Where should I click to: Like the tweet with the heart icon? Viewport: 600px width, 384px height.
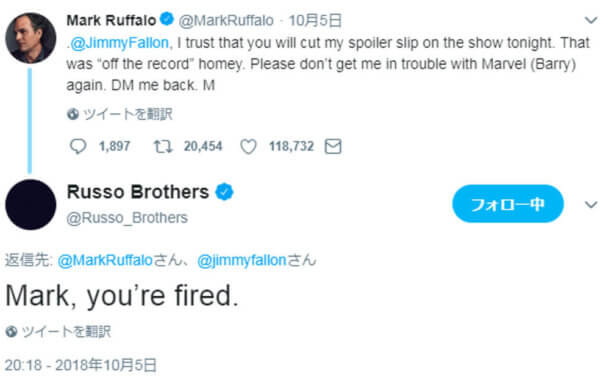click(248, 146)
